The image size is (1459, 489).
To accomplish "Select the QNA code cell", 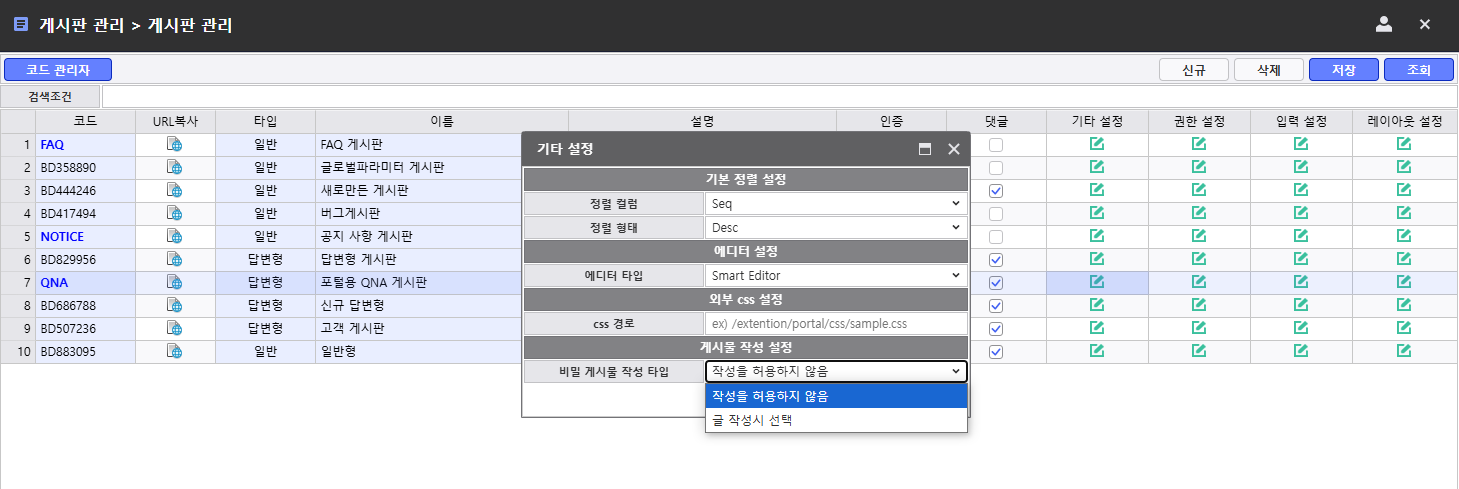I will pos(85,282).
